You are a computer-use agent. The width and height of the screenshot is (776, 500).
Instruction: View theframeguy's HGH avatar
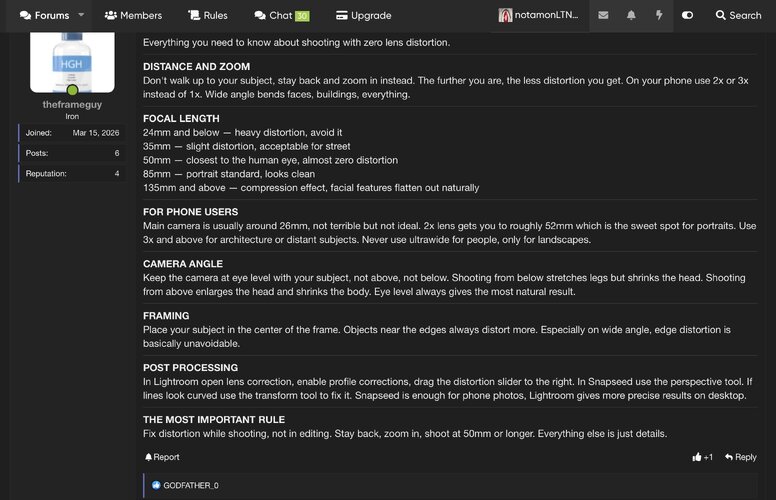[x=72, y=62]
